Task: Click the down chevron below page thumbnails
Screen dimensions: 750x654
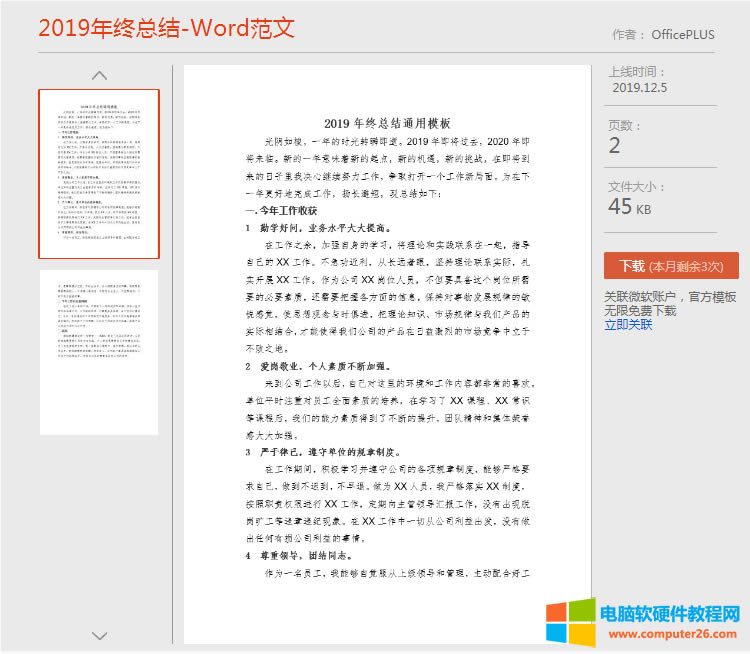Action: (99, 635)
